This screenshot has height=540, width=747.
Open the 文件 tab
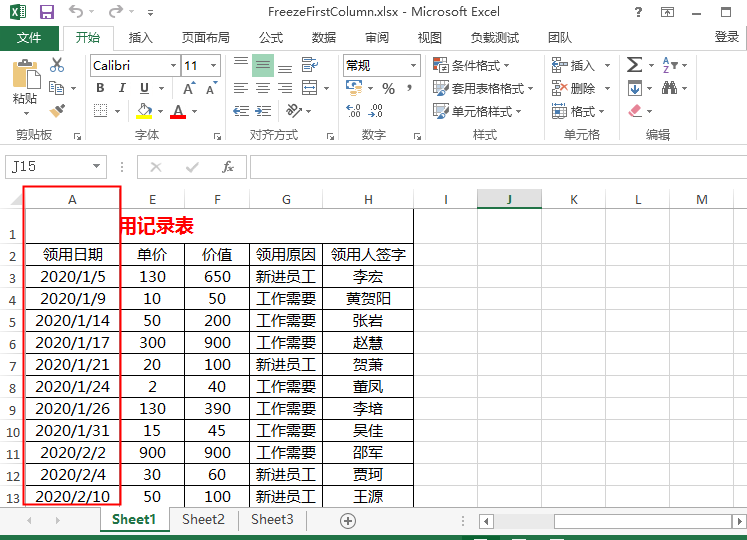29,38
